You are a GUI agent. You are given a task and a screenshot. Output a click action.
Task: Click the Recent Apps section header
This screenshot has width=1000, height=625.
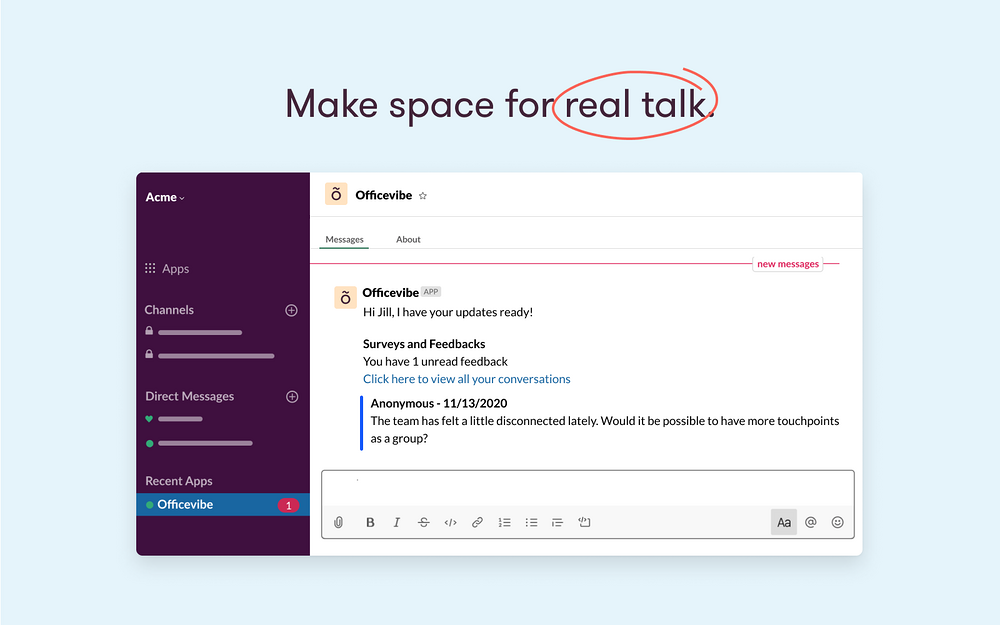[x=179, y=481]
